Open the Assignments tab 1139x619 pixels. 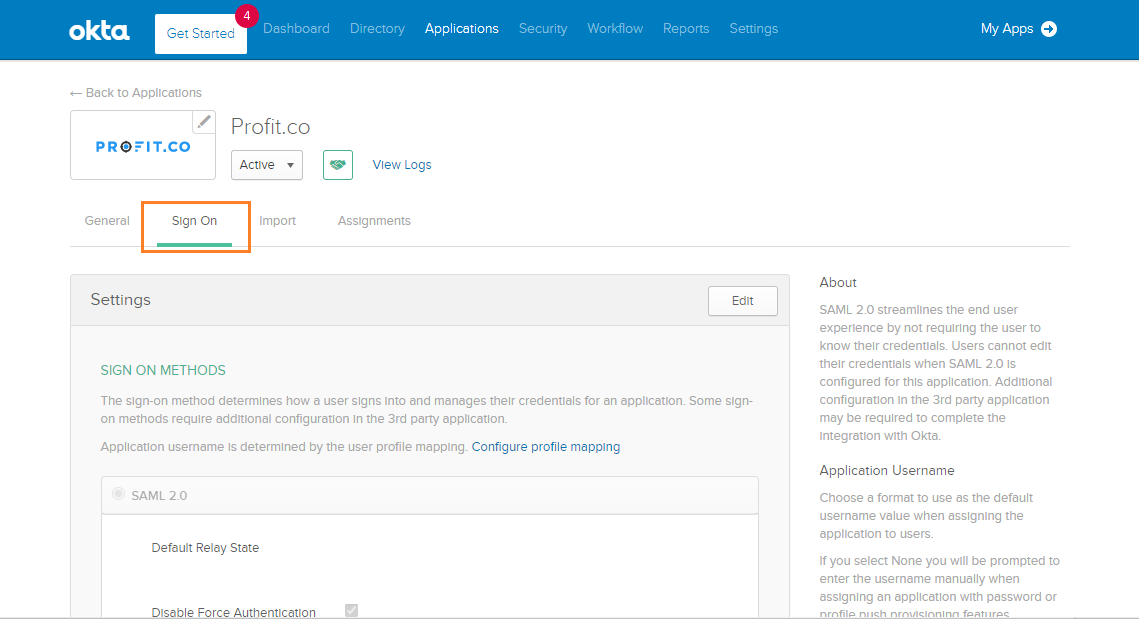[374, 220]
